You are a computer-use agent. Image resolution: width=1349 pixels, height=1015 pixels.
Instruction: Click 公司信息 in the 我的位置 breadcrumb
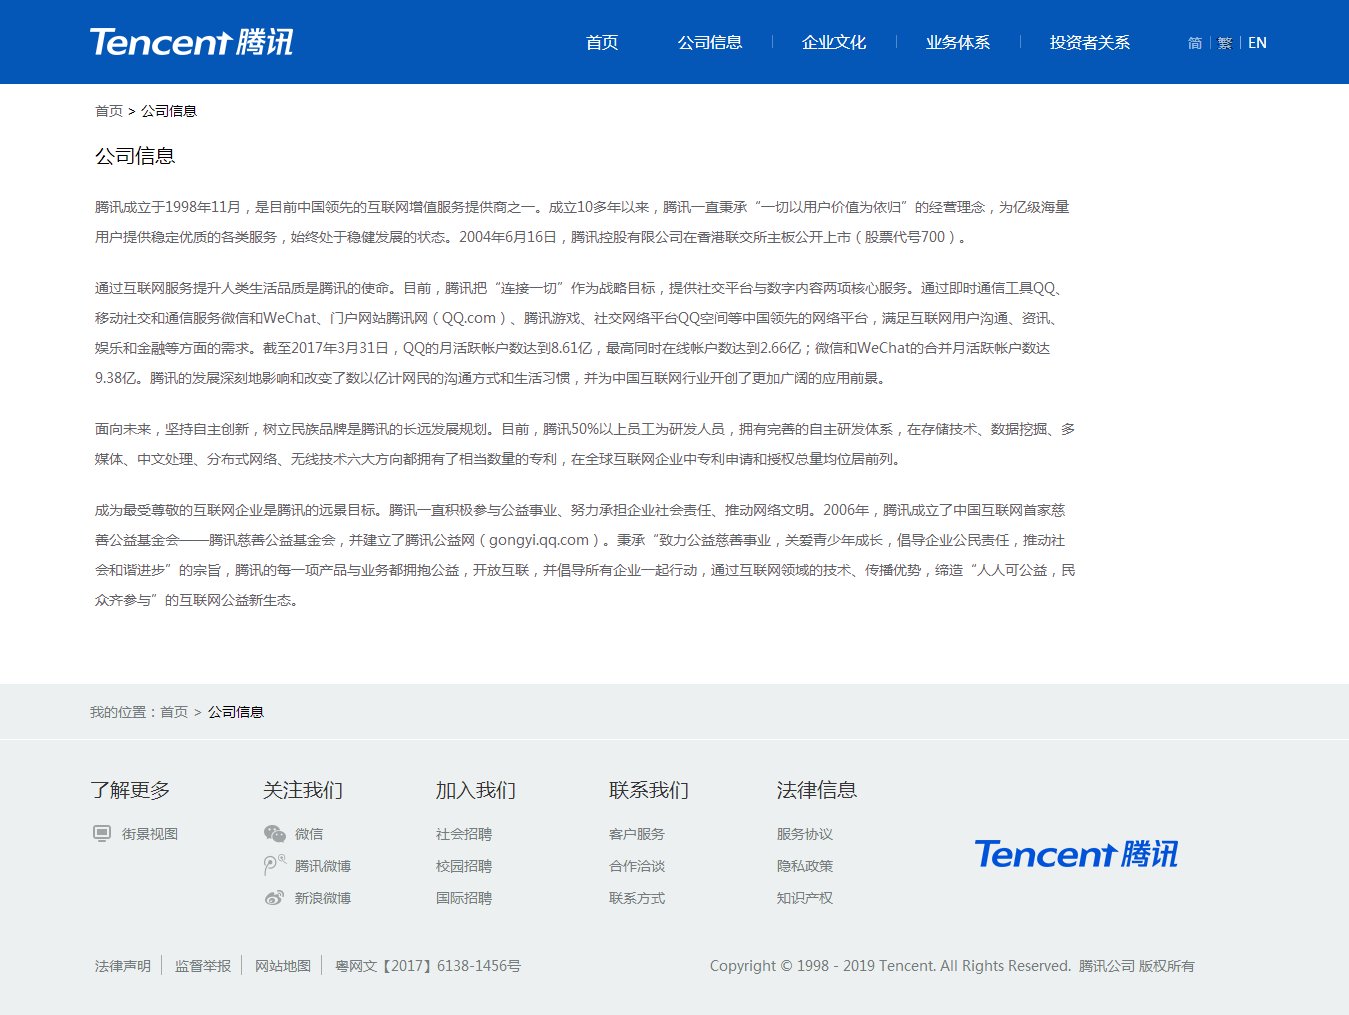pos(236,712)
